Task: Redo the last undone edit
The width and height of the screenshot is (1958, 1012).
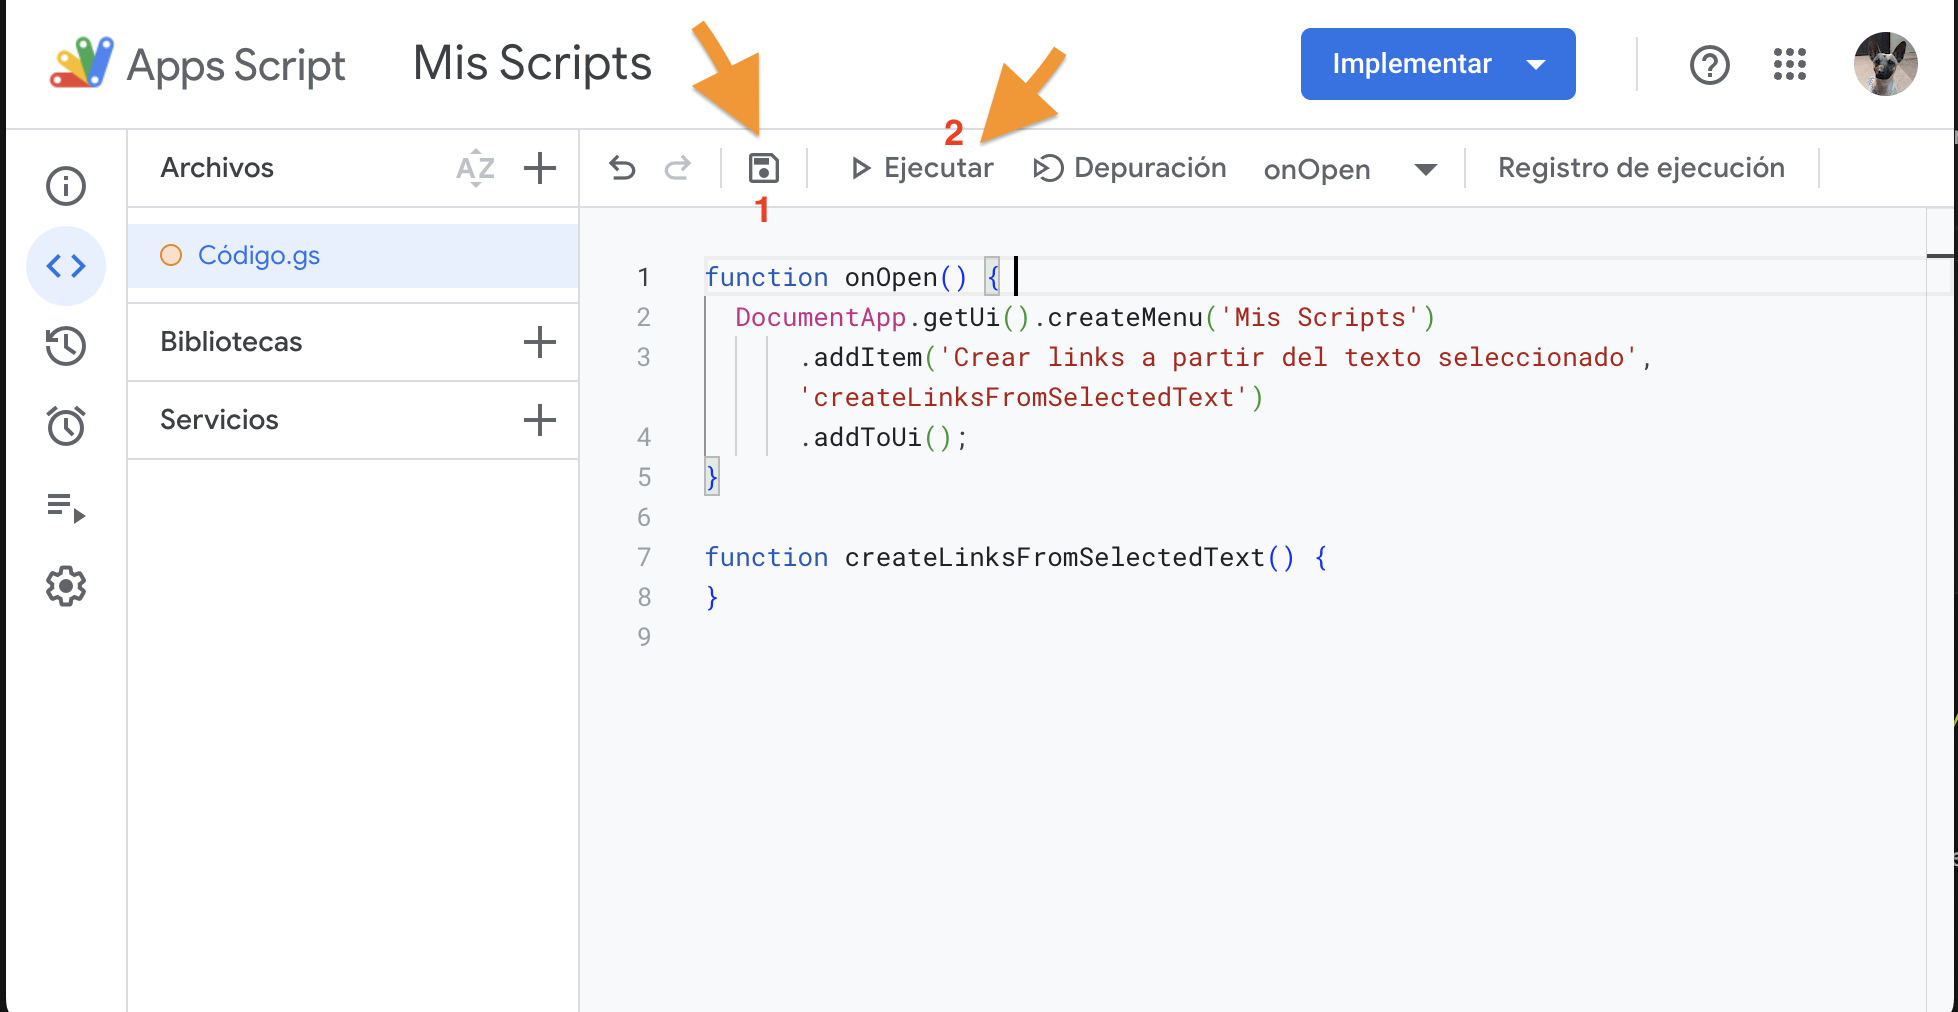Action: click(678, 168)
